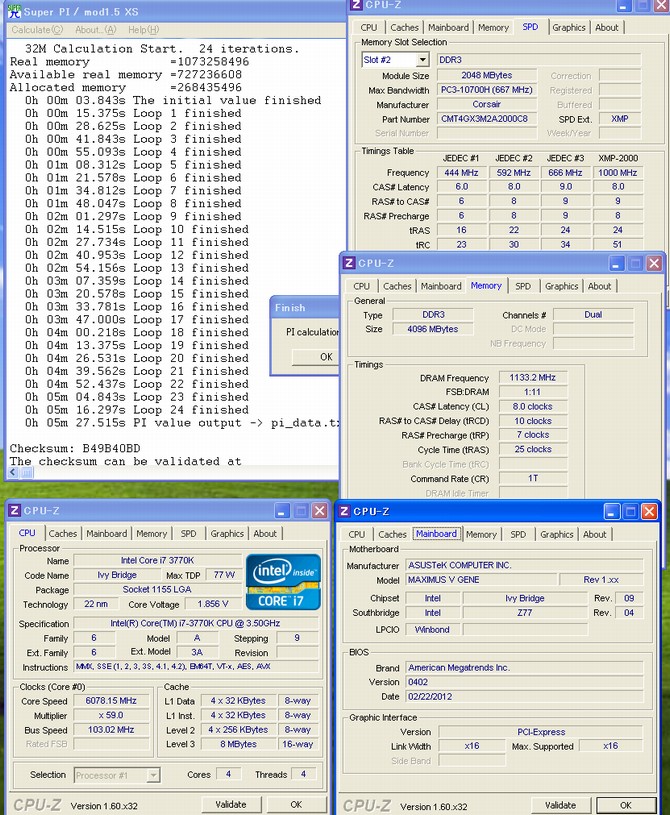
Task: Click the CPU-Z logo in Memory window title
Action: (x=349, y=263)
